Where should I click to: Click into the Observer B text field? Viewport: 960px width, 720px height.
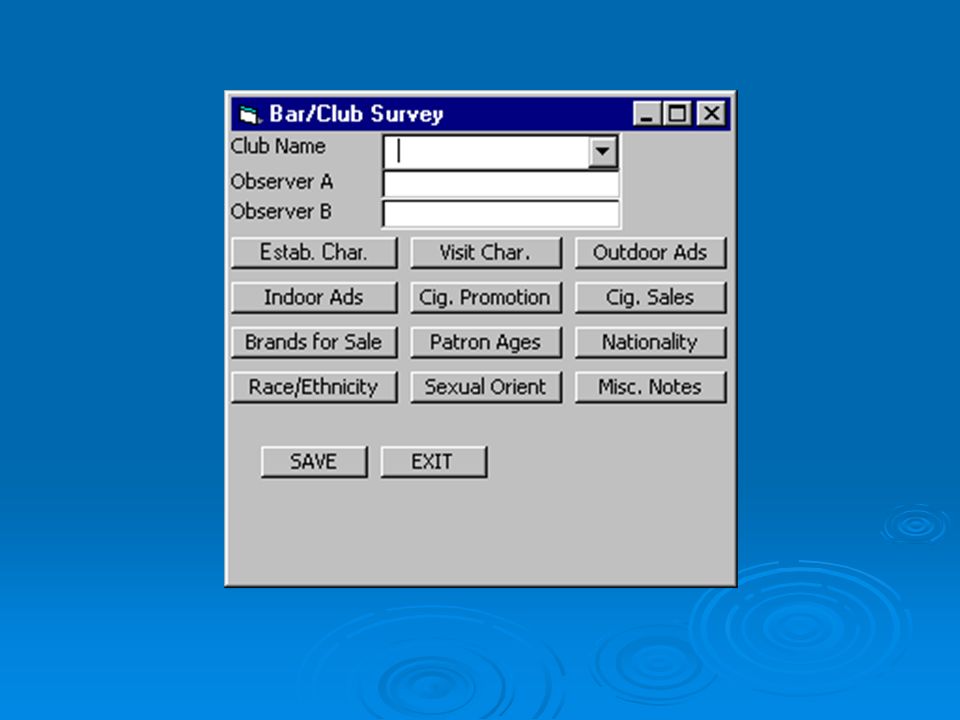pyautogui.click(x=501, y=214)
